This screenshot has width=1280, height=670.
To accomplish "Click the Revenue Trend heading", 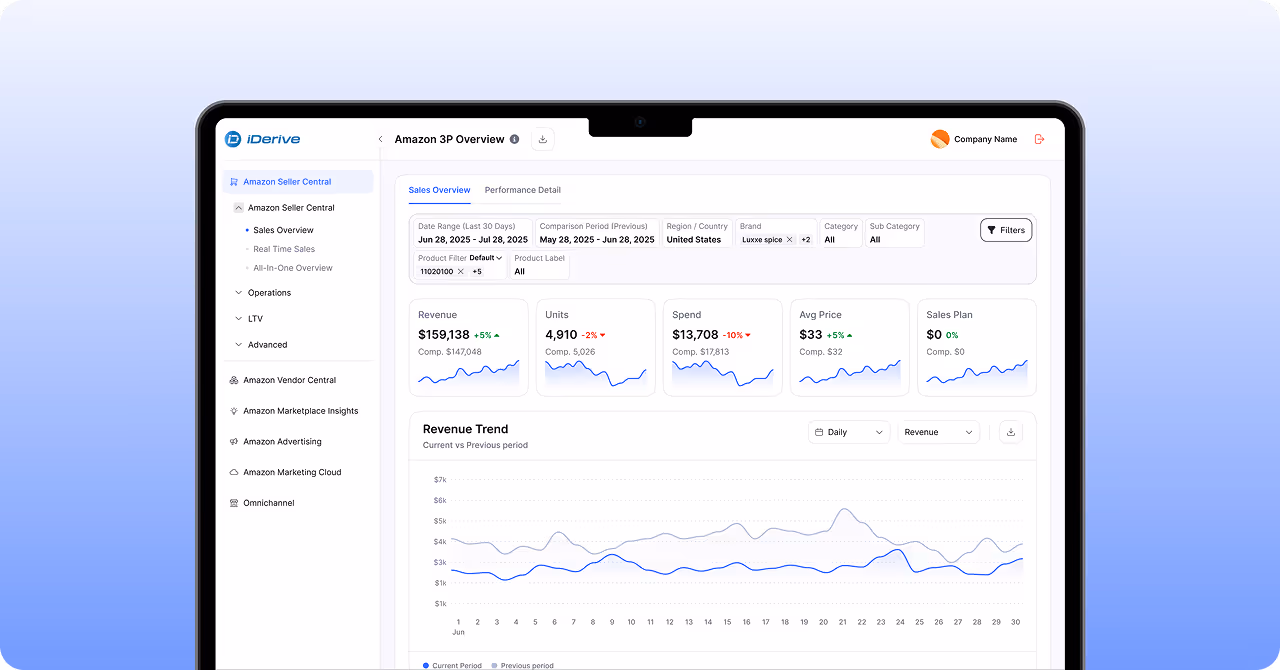I will 466,429.
